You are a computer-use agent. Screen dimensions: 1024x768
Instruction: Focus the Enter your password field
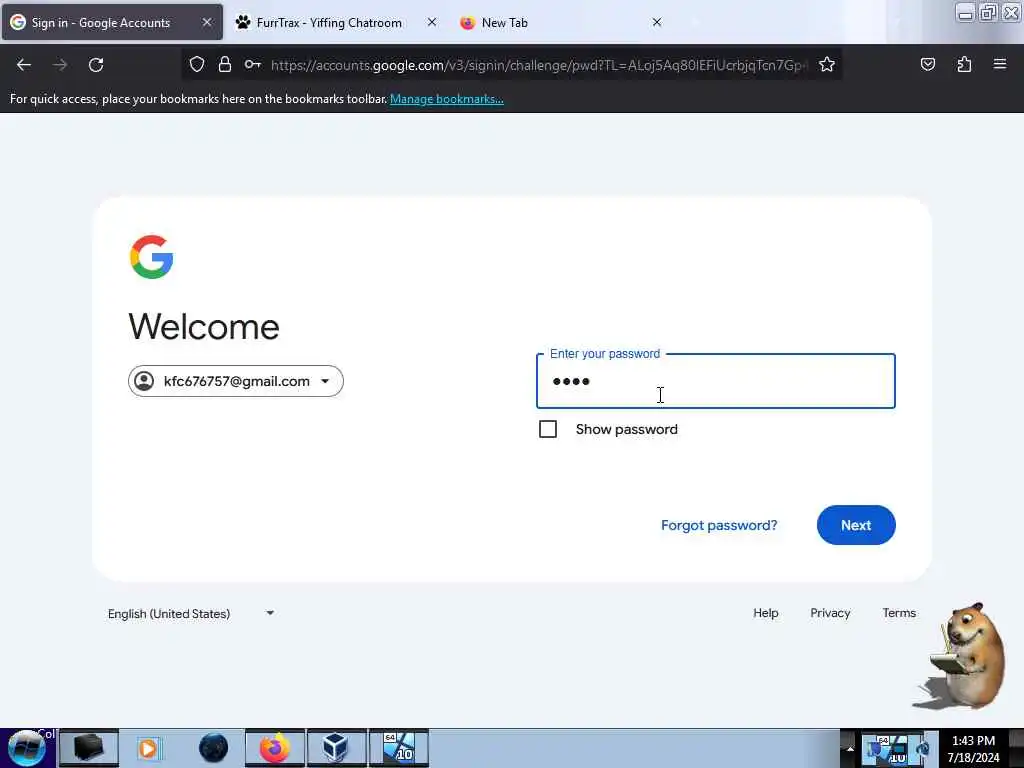click(x=716, y=381)
